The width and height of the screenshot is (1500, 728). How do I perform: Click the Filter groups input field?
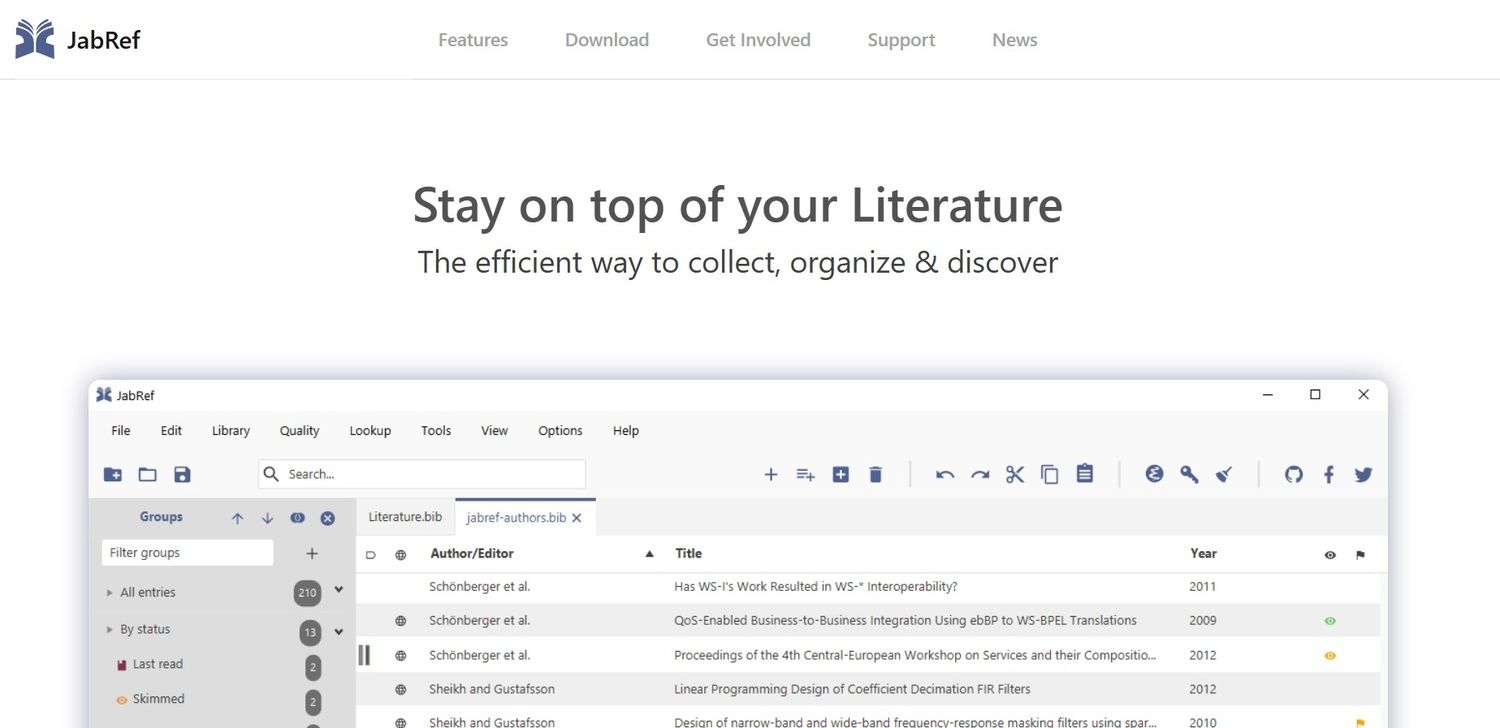tap(187, 553)
